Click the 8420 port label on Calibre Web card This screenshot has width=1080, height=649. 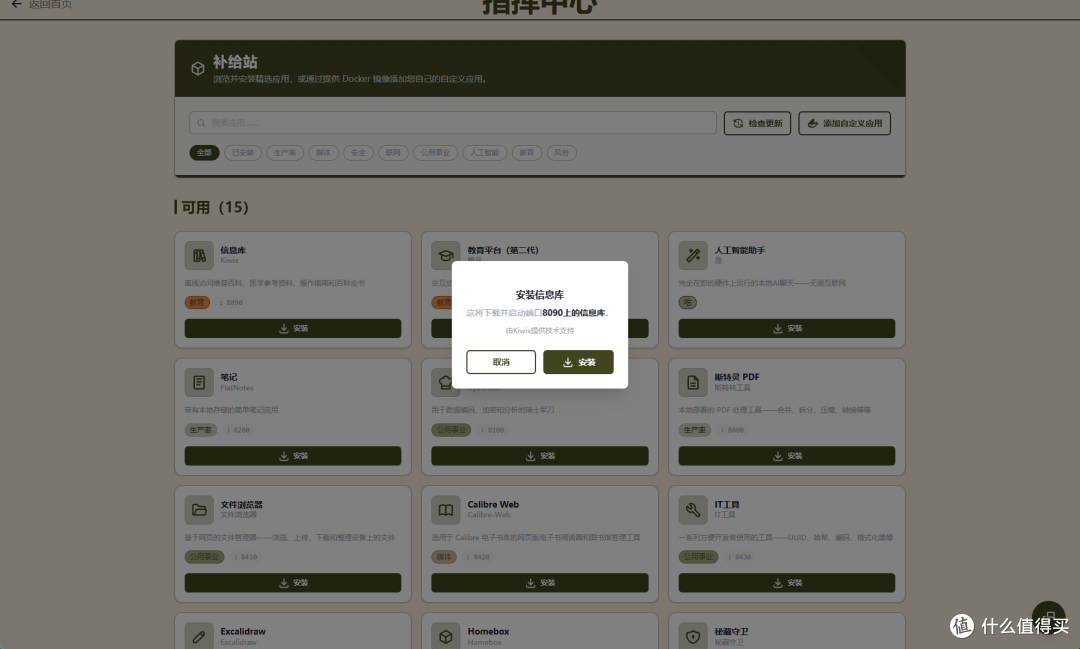(479, 557)
